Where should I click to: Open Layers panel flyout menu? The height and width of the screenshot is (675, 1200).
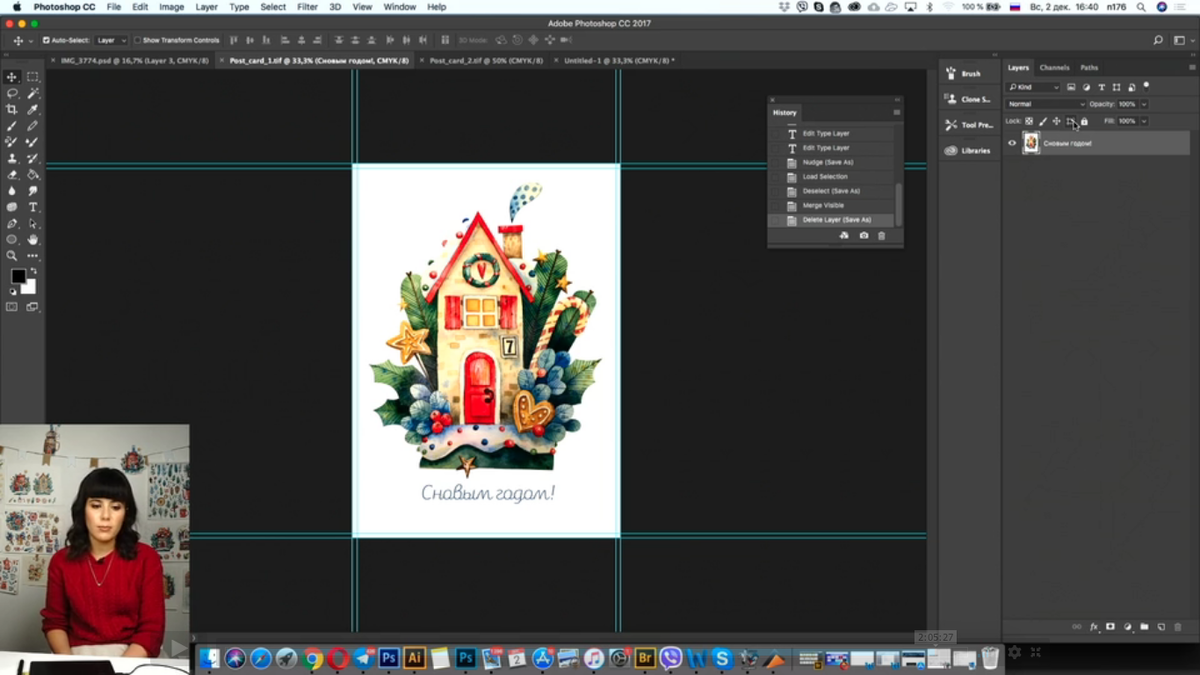(x=1191, y=68)
